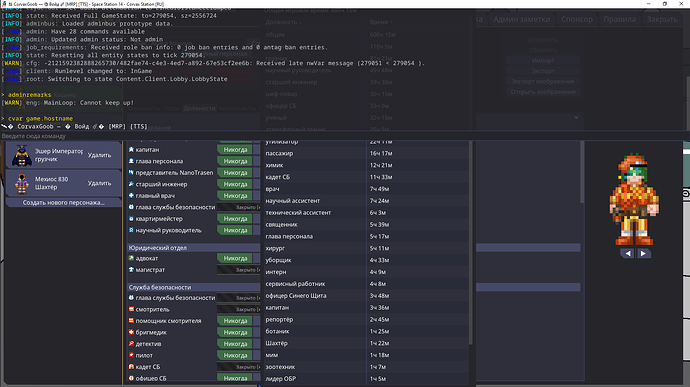This screenshot has height=387, width=690.
Task: Click Создать нового персонажа button
Action: coord(63,203)
